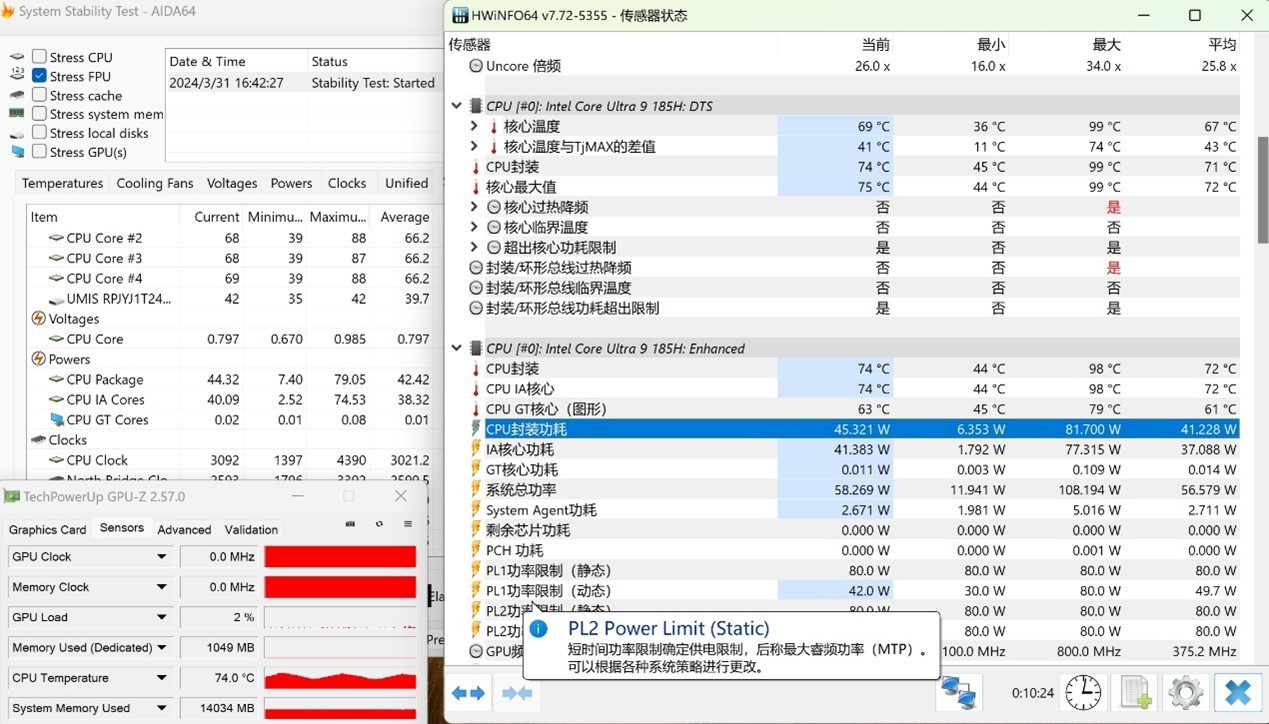Click the CPU Core #2 row
Image resolution: width=1269 pixels, height=724 pixels.
pos(230,238)
